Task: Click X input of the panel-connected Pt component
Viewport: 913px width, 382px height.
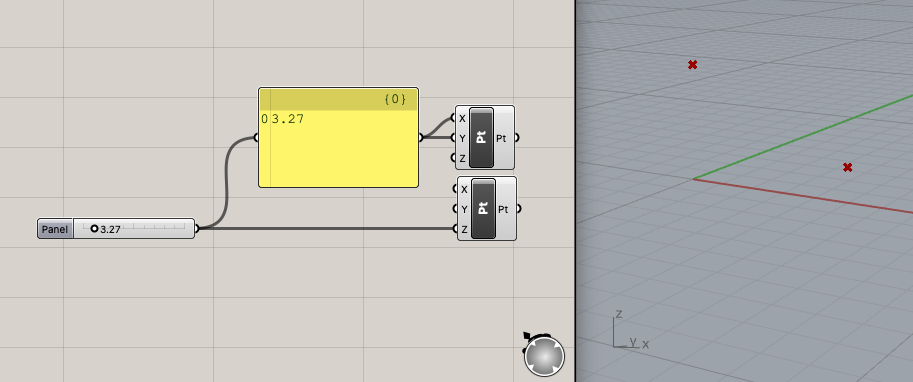Action: pos(462,118)
